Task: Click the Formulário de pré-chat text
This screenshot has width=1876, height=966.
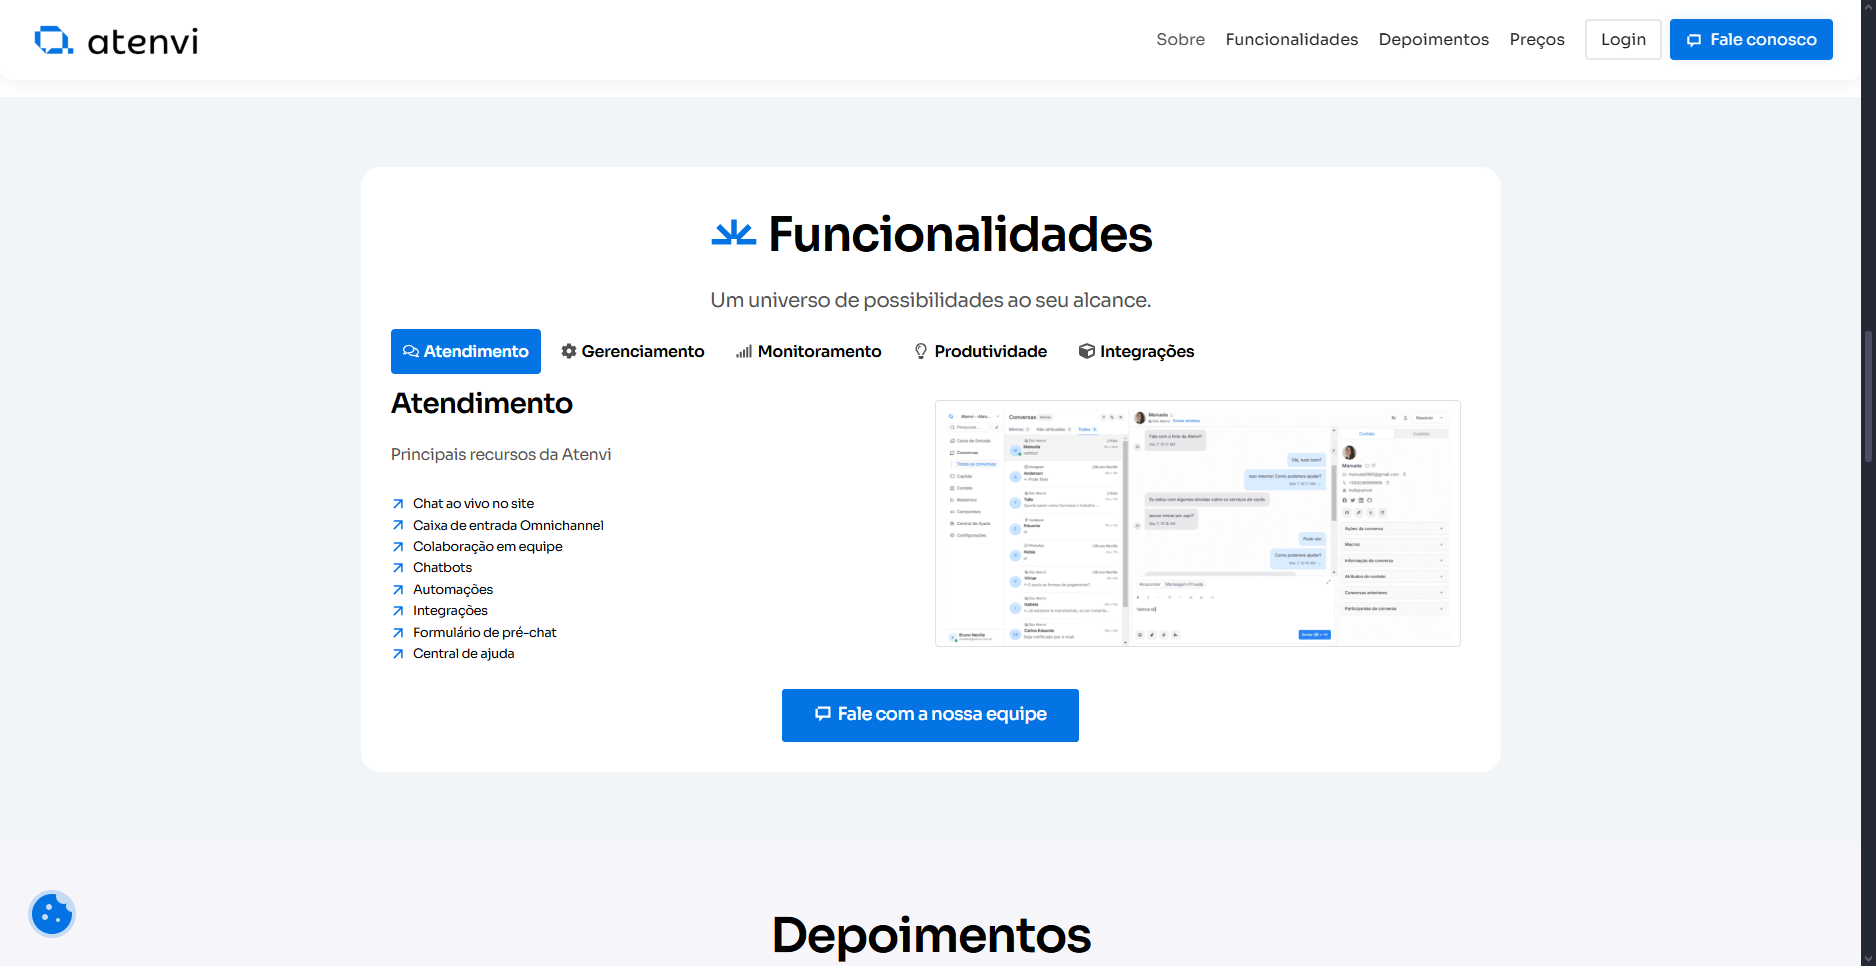Action: click(485, 633)
